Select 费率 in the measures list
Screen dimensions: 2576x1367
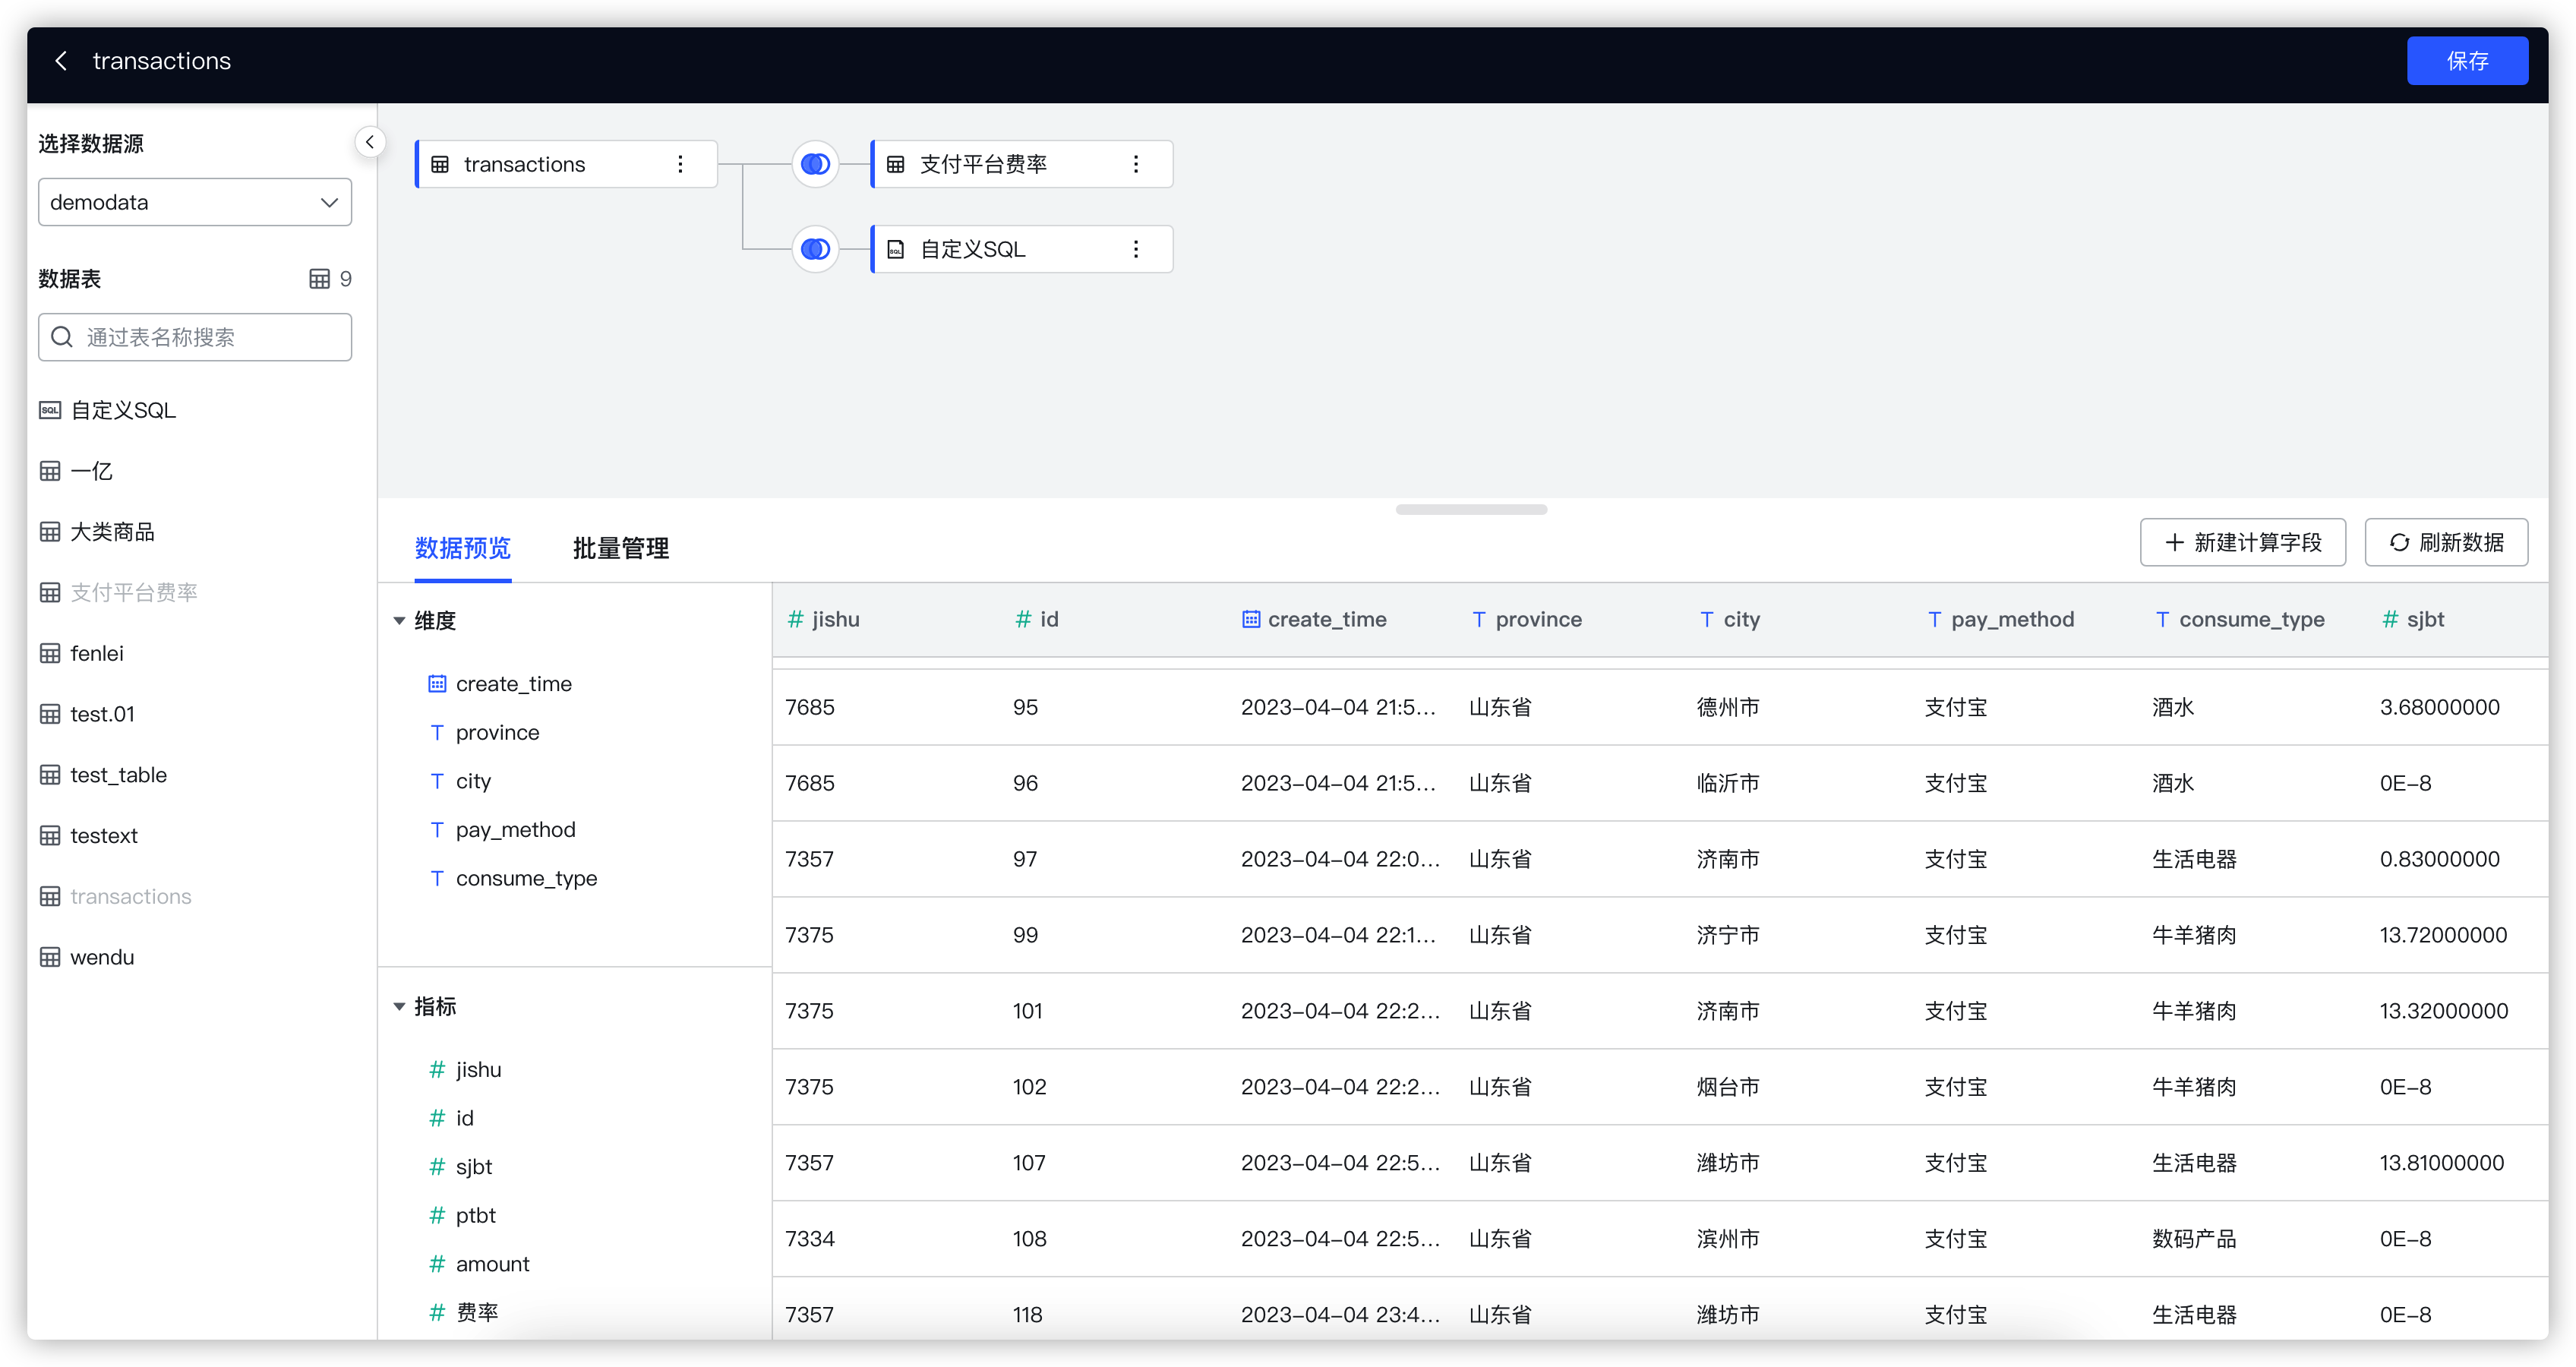tap(476, 1313)
